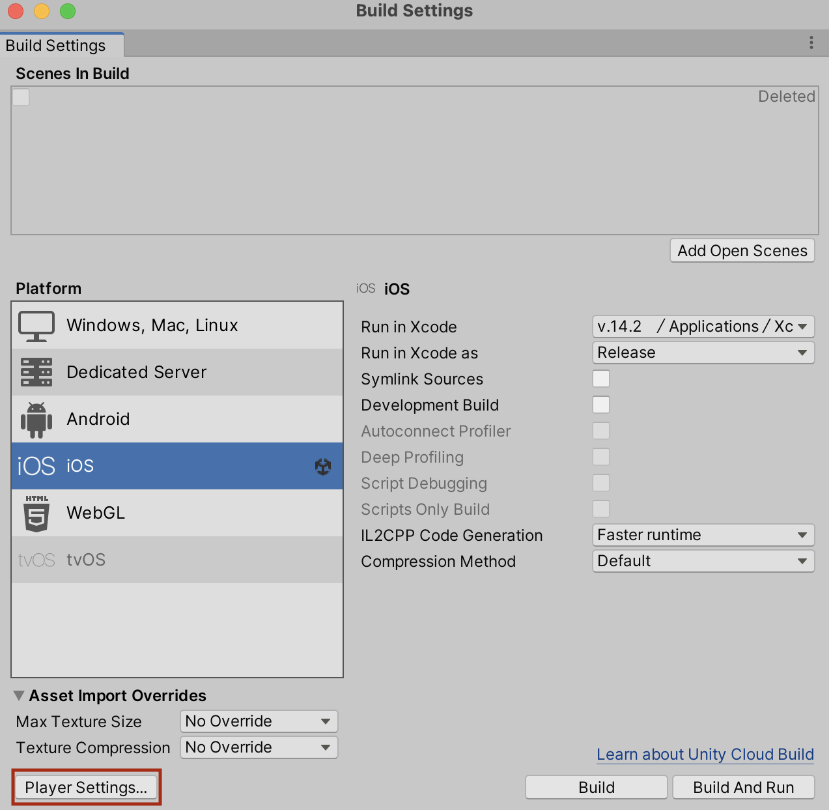Click the iOS platform icon in list
The width and height of the screenshot is (829, 810).
[37, 466]
